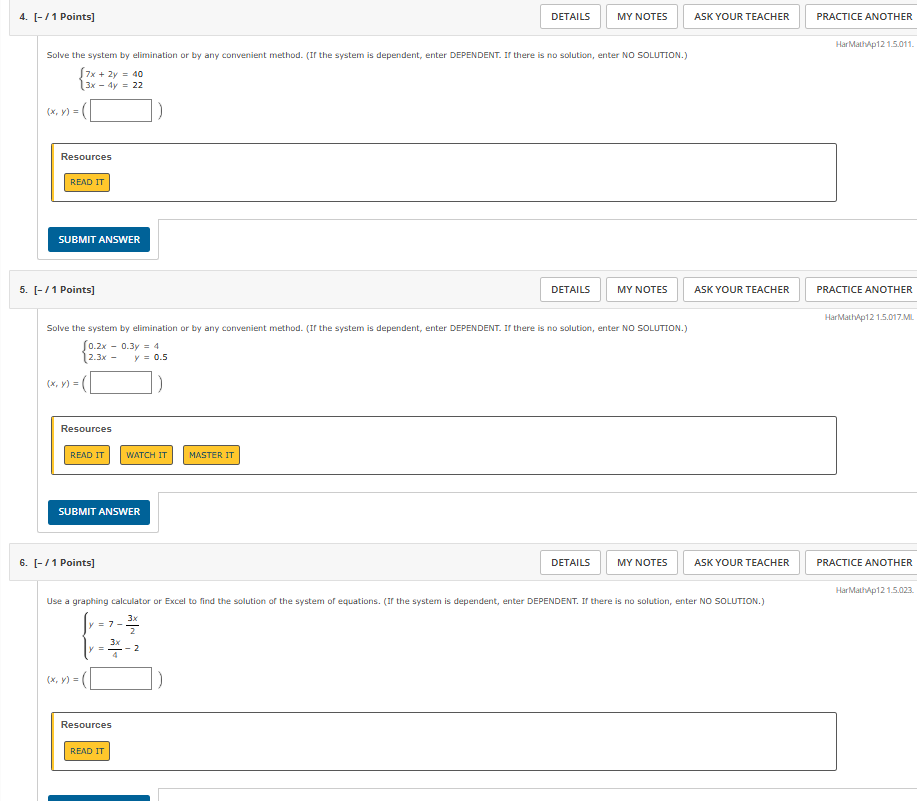Open READ IT resource for question 5
The height and width of the screenshot is (801, 917).
point(87,455)
